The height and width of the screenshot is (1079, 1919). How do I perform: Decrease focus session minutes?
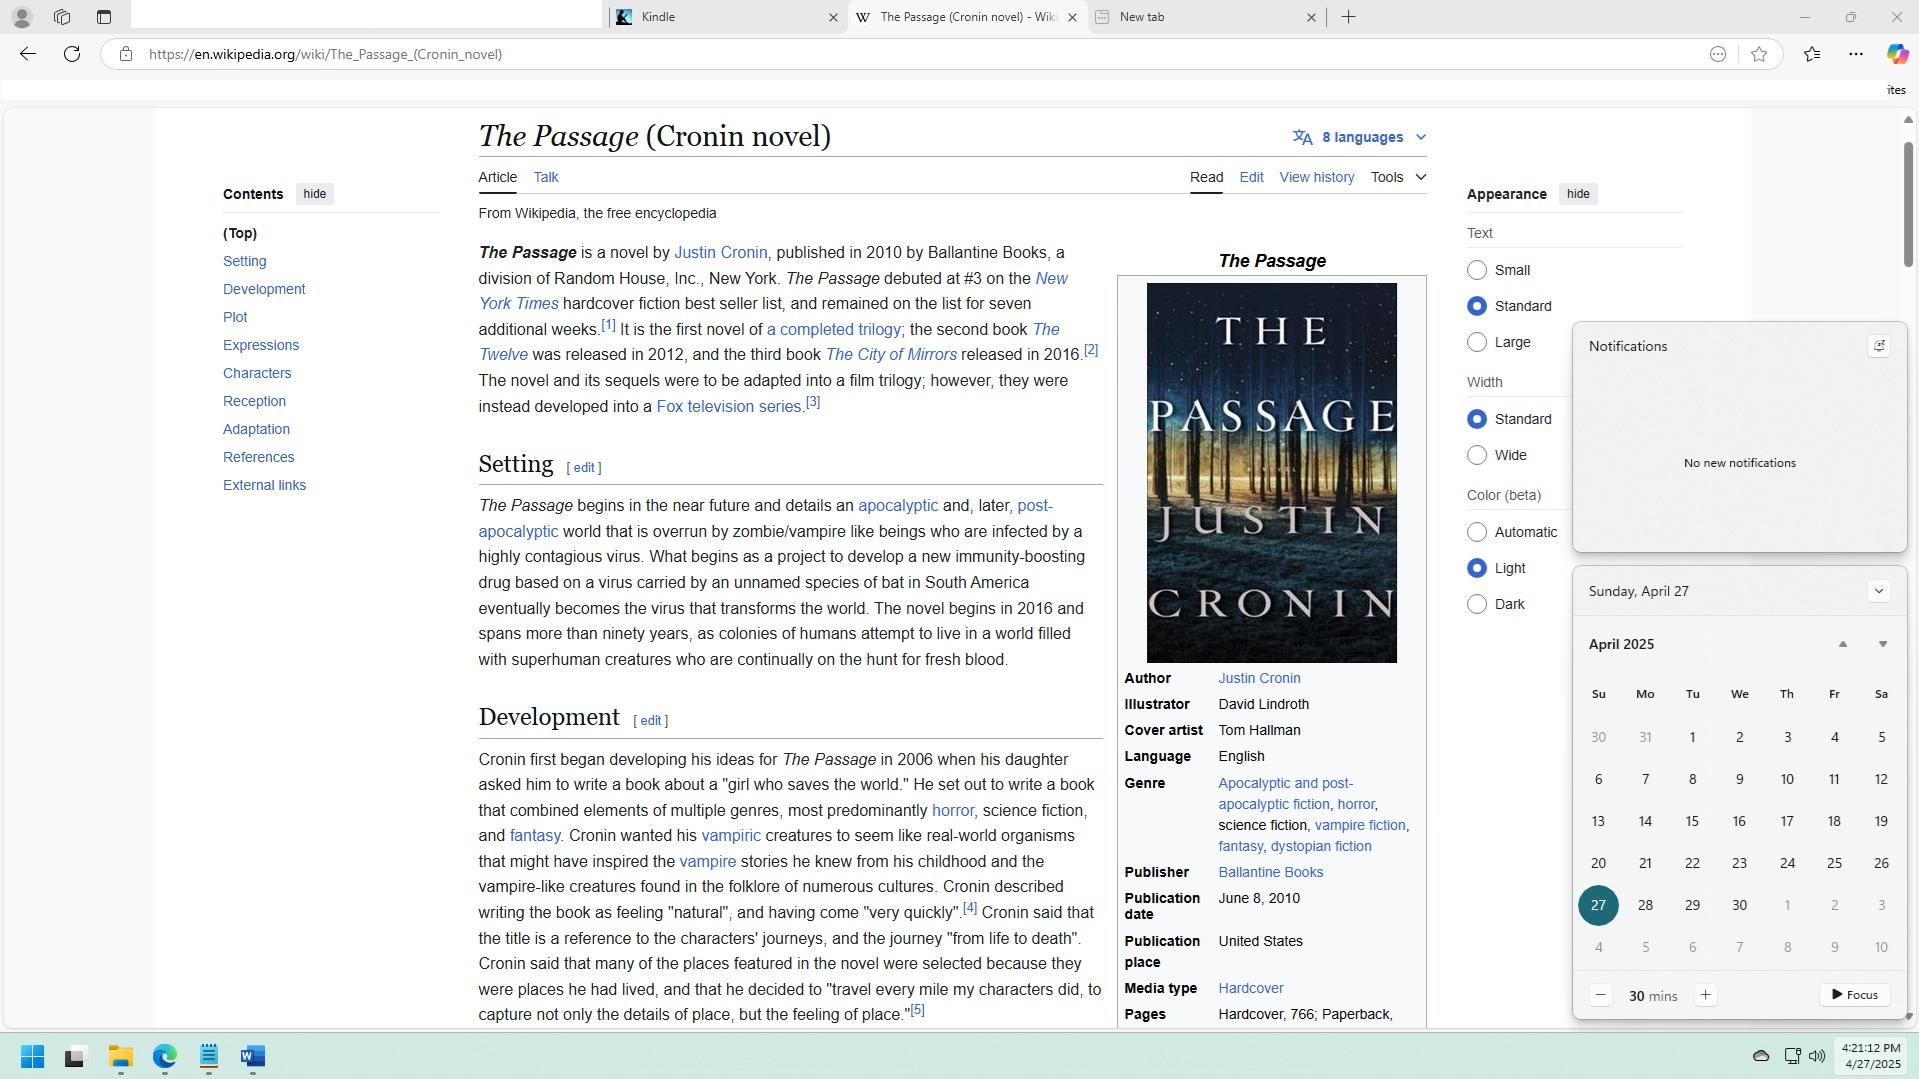point(1601,995)
